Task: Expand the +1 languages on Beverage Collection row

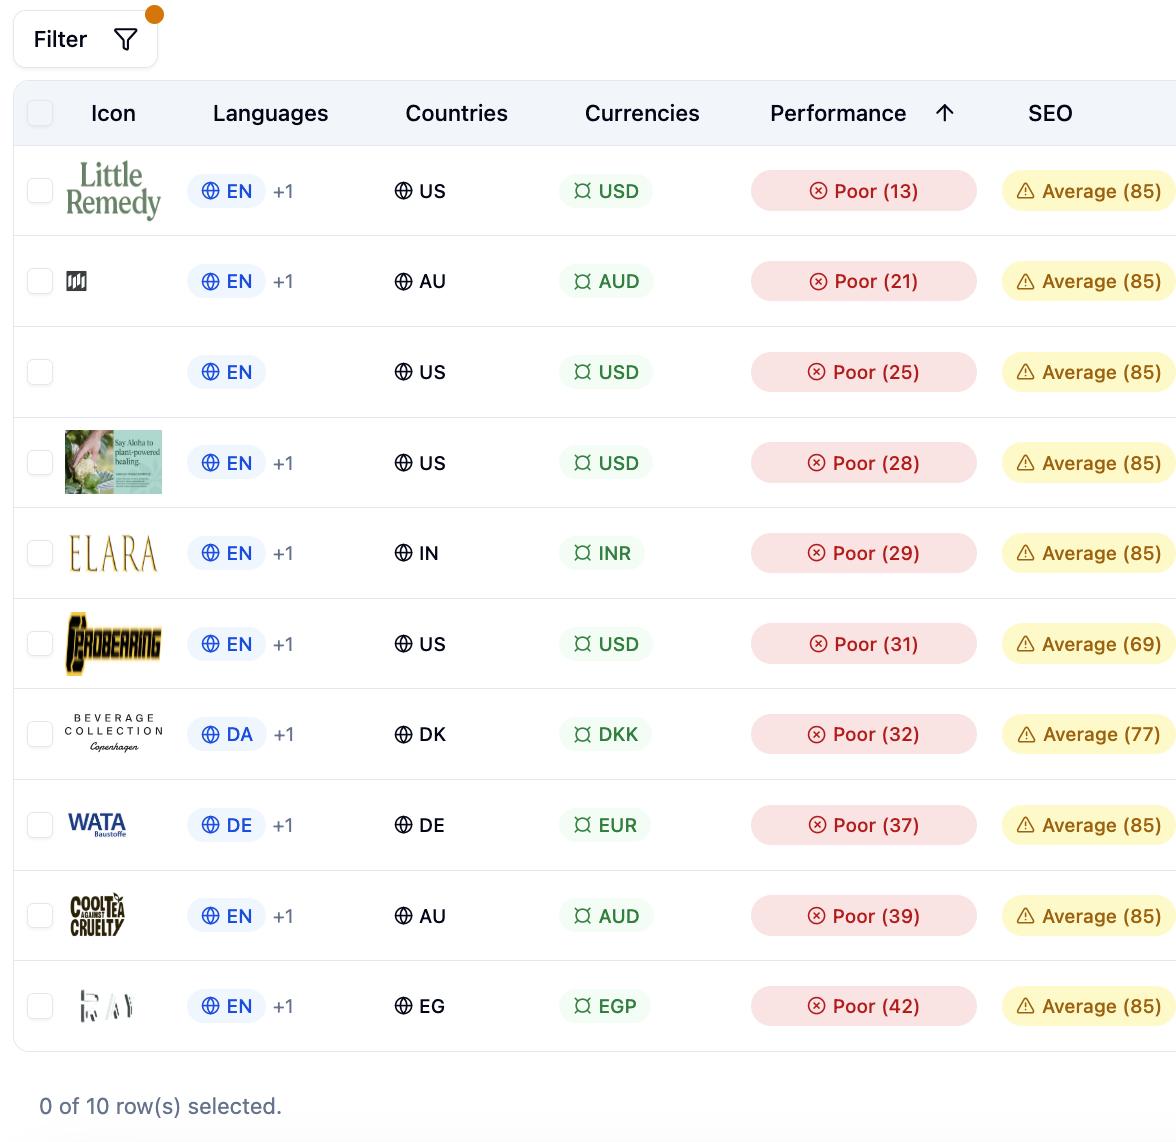Action: (x=283, y=734)
